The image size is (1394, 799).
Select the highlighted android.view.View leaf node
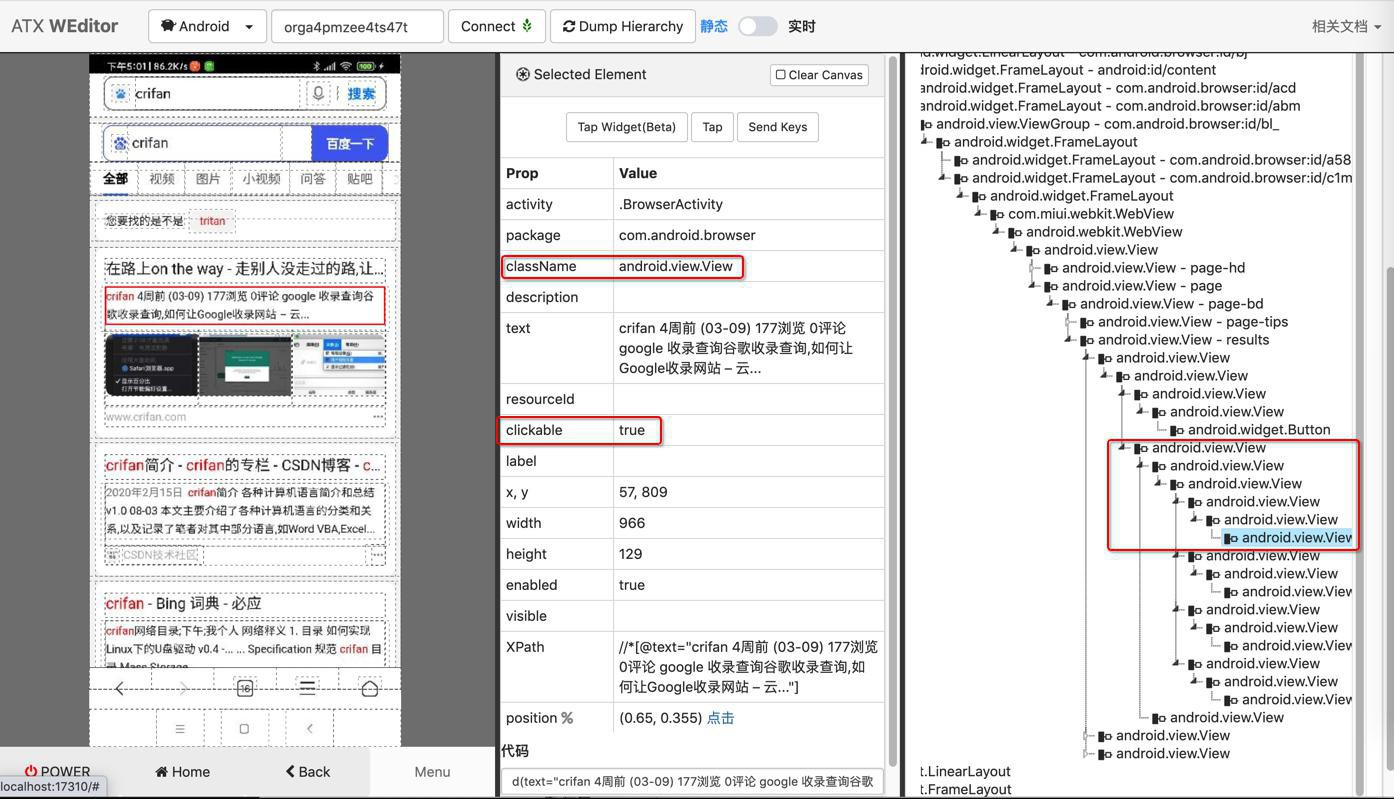pos(1288,538)
